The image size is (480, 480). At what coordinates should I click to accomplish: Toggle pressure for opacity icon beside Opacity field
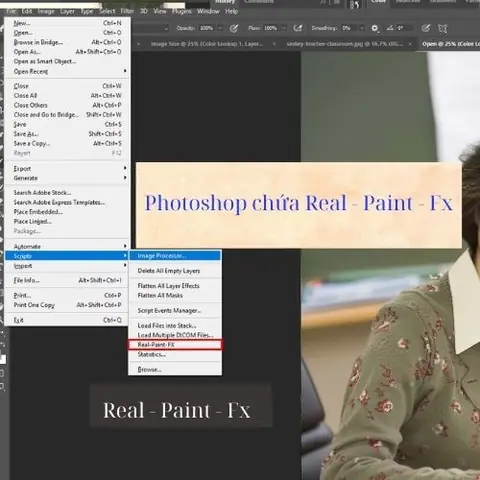tap(234, 28)
